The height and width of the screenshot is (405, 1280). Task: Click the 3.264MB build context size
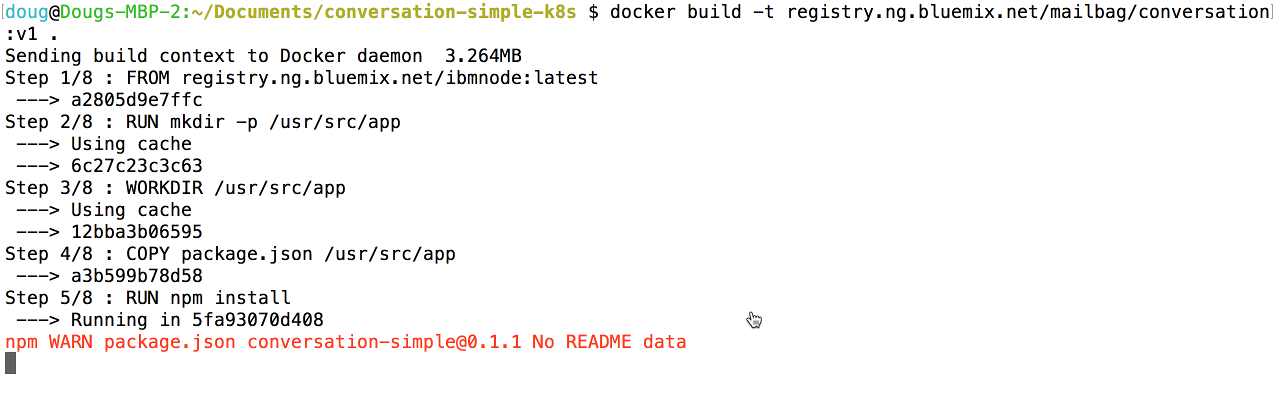pos(484,56)
